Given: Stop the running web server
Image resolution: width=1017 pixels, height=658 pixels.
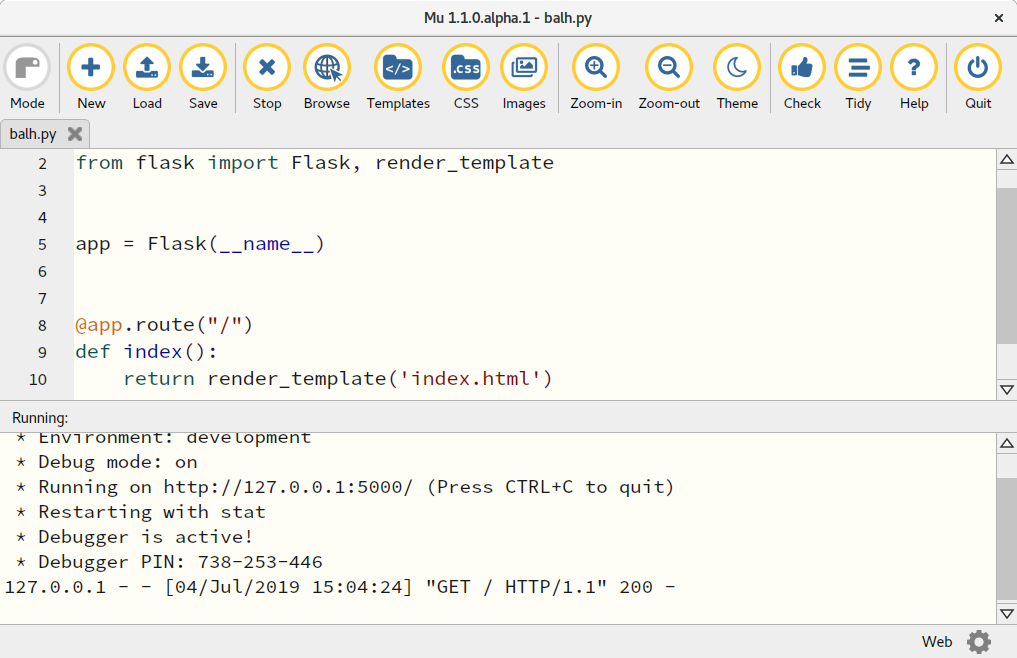Looking at the screenshot, I should pos(267,77).
